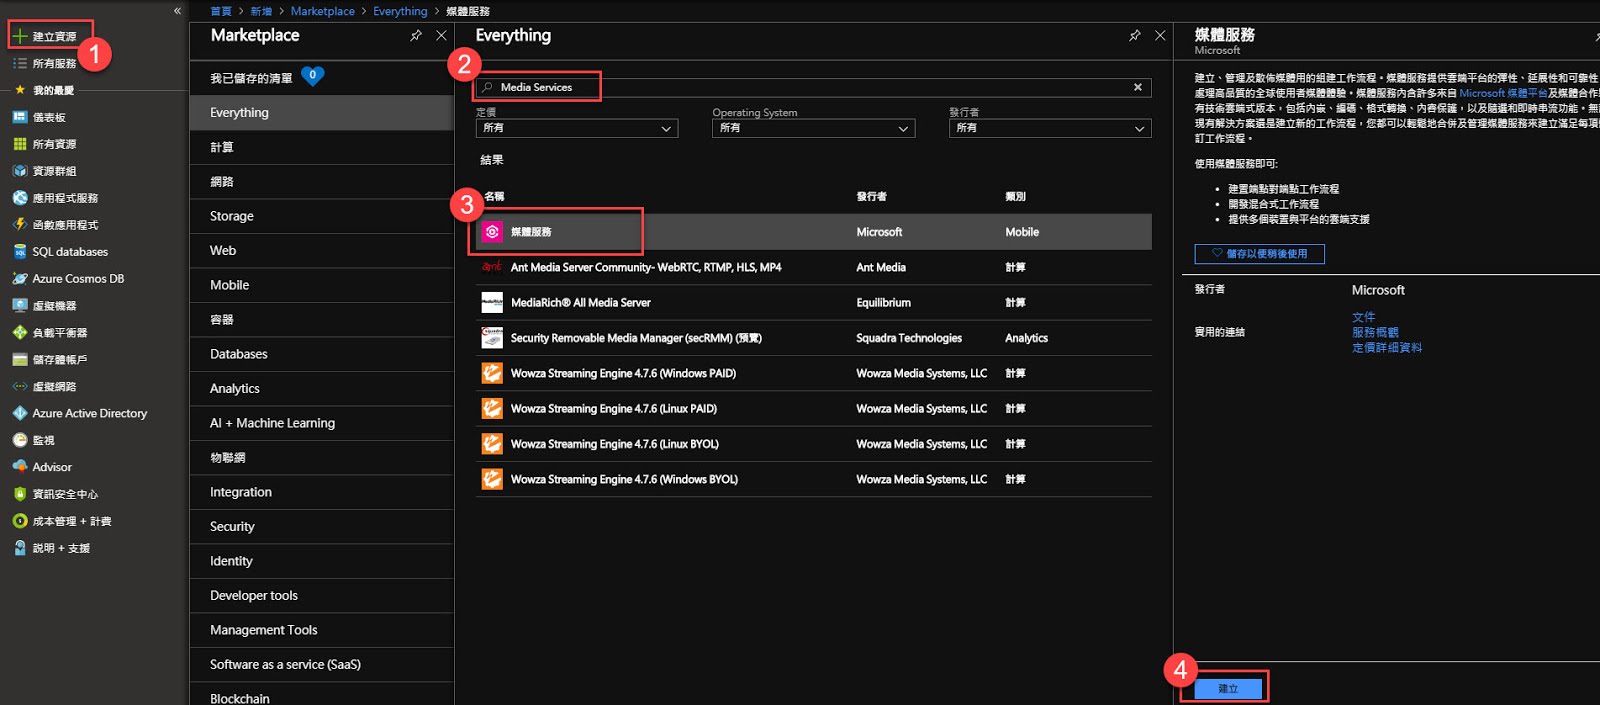Sort results by 名稱 column header
The width and height of the screenshot is (1600, 705).
[494, 196]
